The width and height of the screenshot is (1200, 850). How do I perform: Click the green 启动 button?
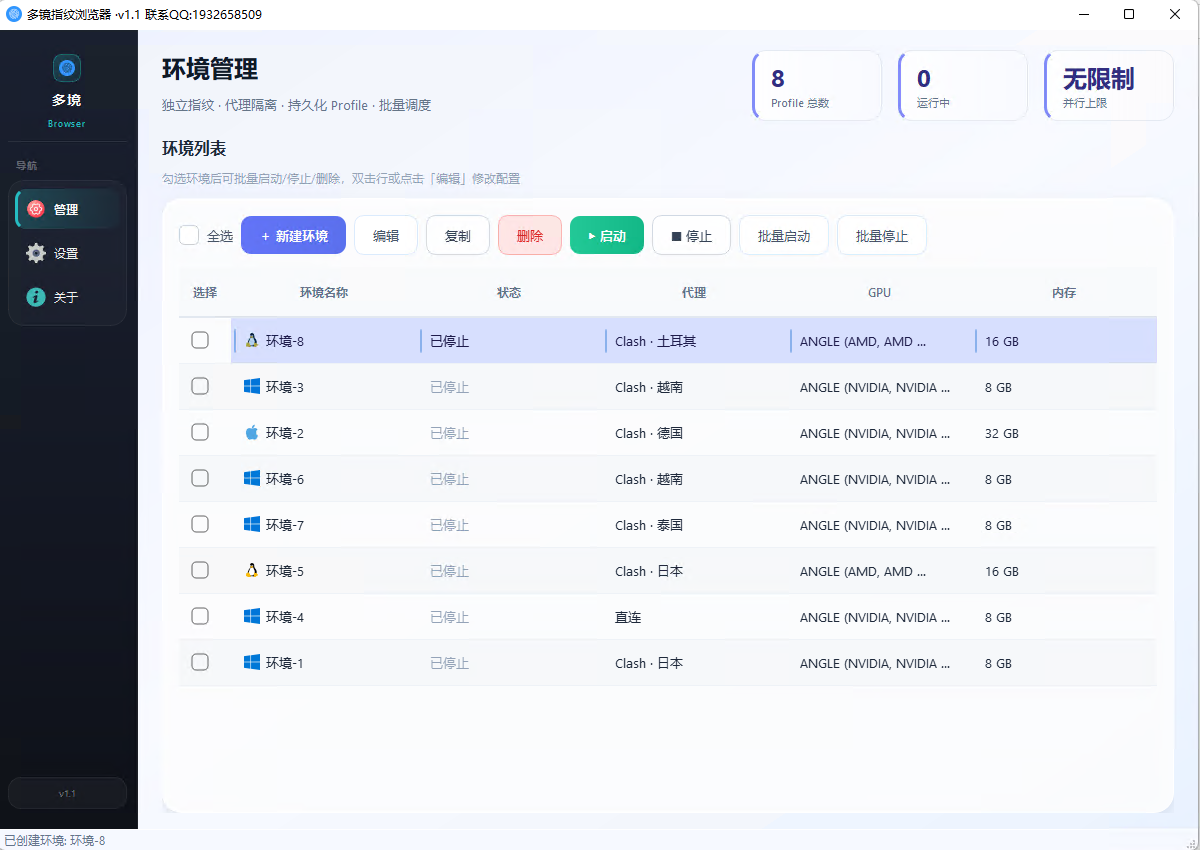[607, 235]
